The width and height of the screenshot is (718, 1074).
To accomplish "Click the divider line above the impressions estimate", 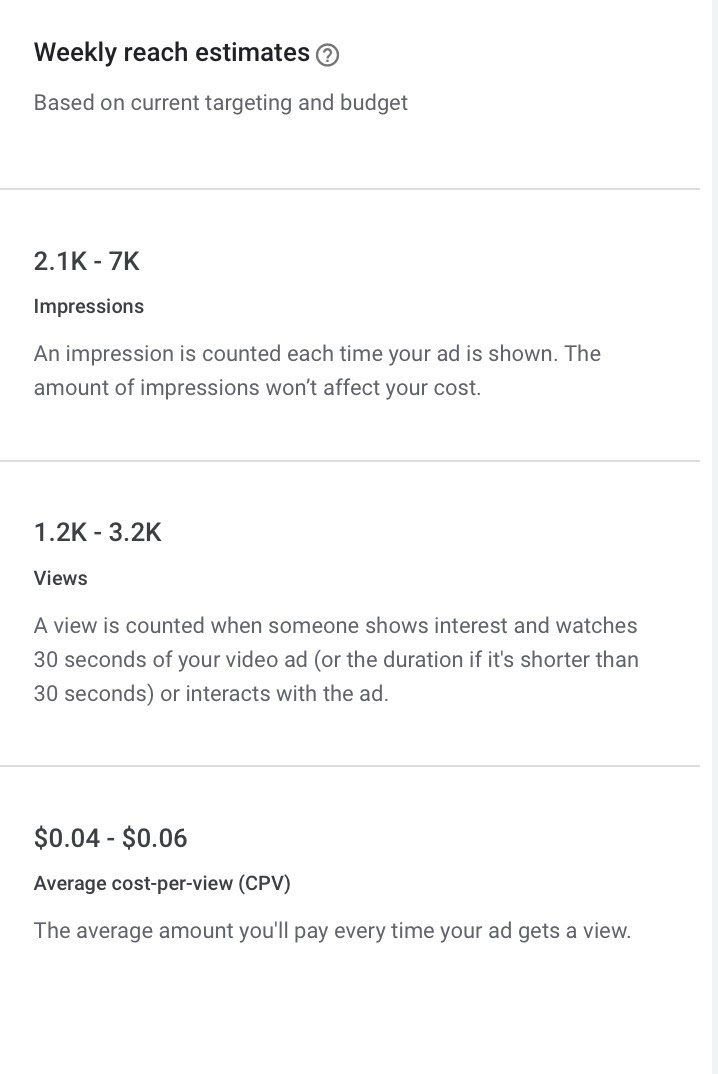I will point(350,189).
